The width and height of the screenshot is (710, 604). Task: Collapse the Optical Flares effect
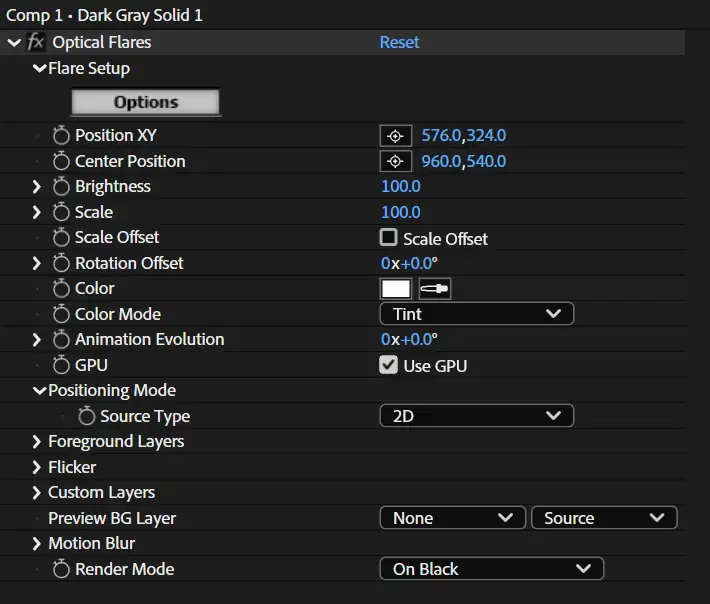tap(14, 43)
